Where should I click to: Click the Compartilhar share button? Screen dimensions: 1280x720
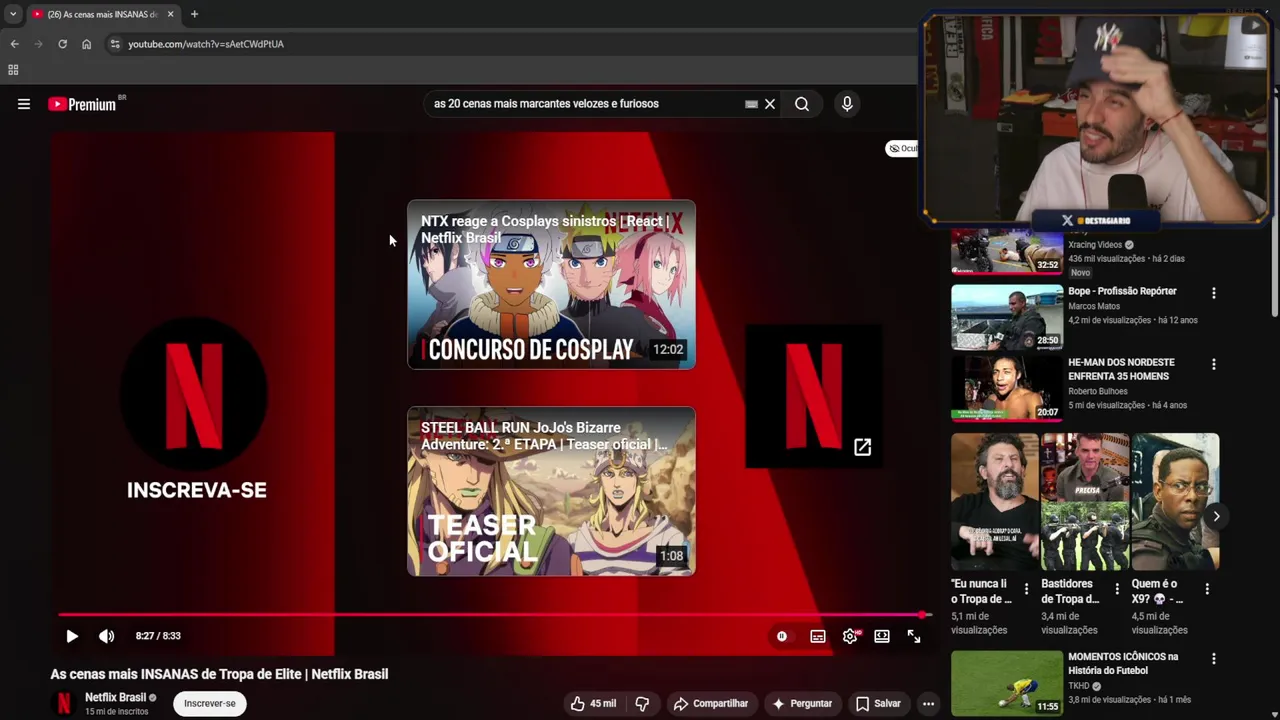pos(711,703)
